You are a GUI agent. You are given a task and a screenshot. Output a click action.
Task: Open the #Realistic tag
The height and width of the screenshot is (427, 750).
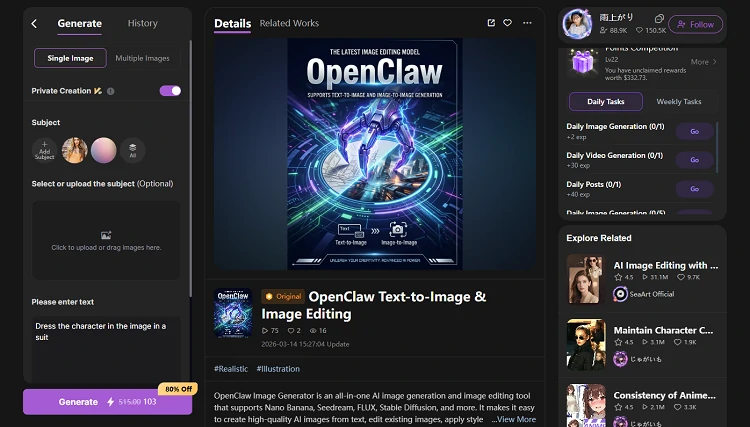point(231,369)
